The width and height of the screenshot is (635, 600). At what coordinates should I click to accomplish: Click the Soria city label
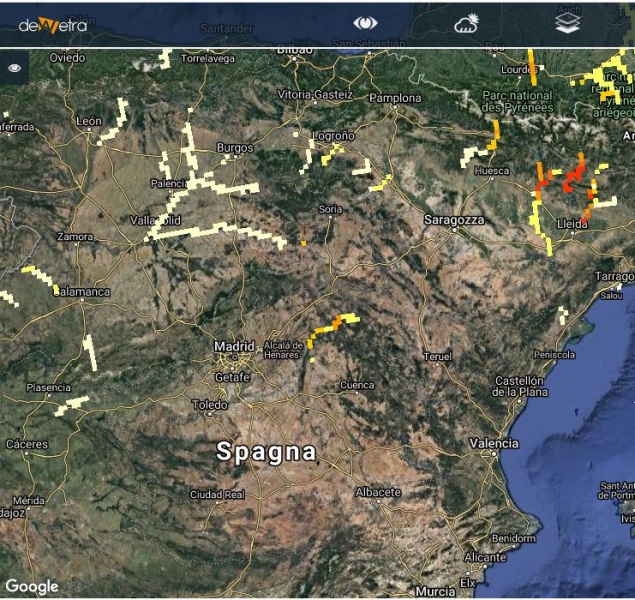[330, 209]
